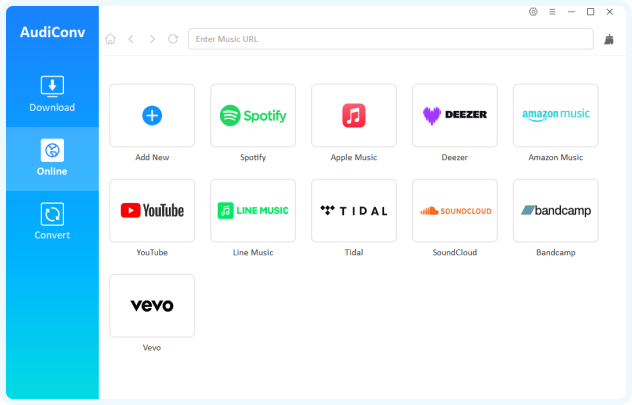This screenshot has width=632, height=405.
Task: Click the 'Deezer' caption label
Action: click(x=455, y=158)
